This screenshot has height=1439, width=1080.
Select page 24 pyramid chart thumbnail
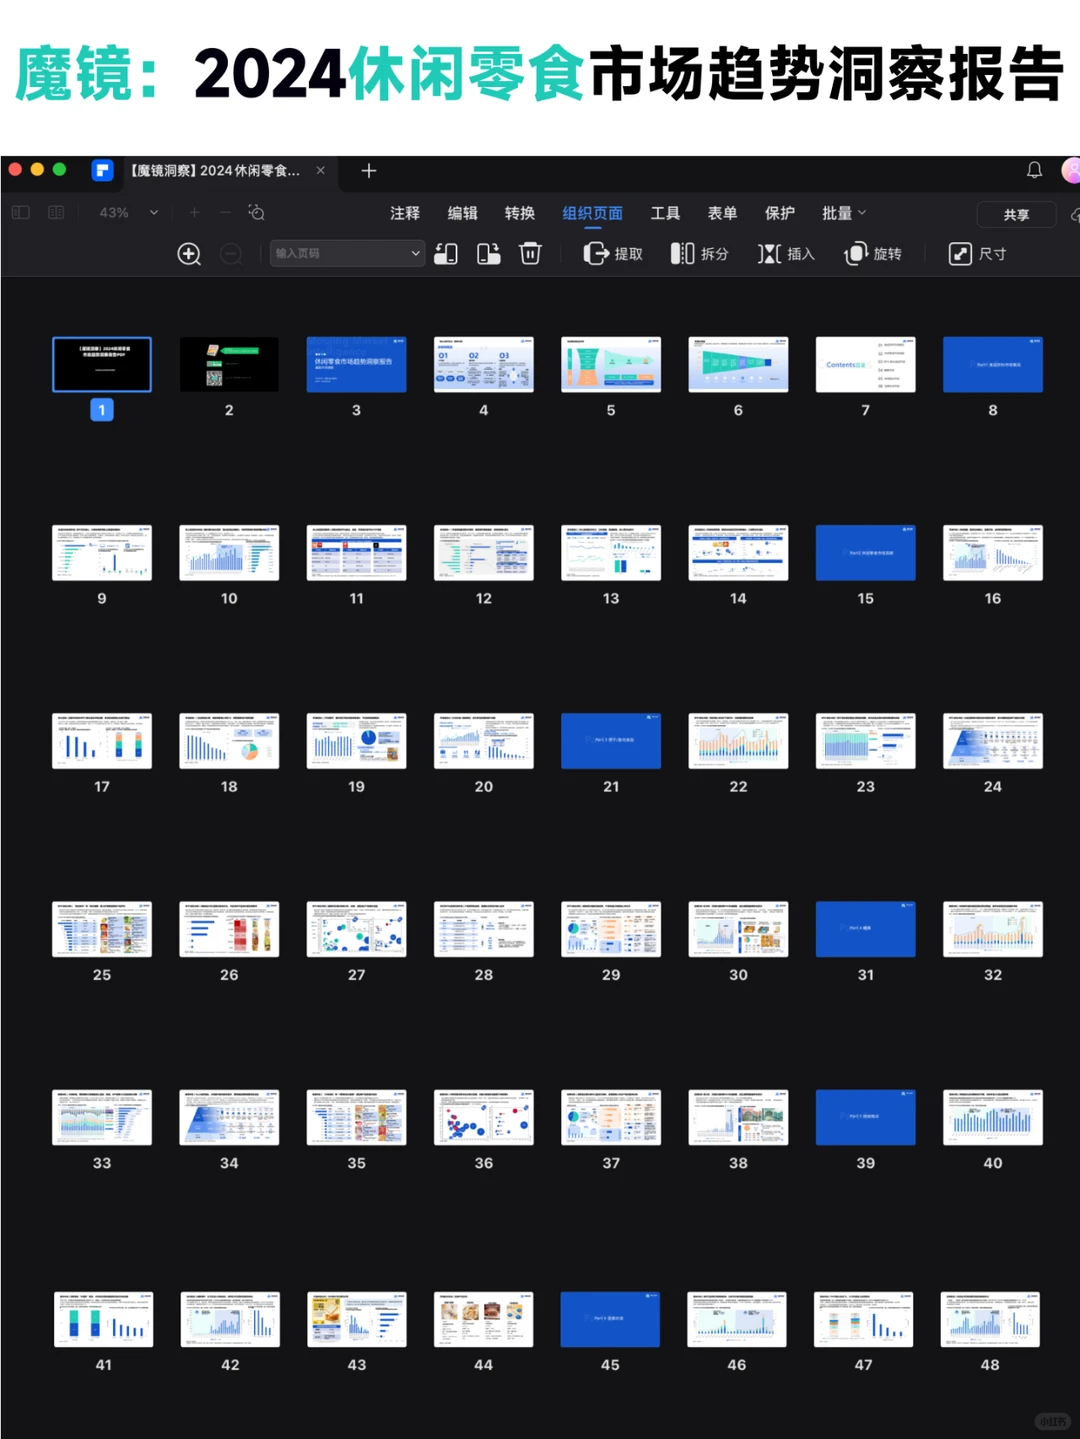point(993,741)
